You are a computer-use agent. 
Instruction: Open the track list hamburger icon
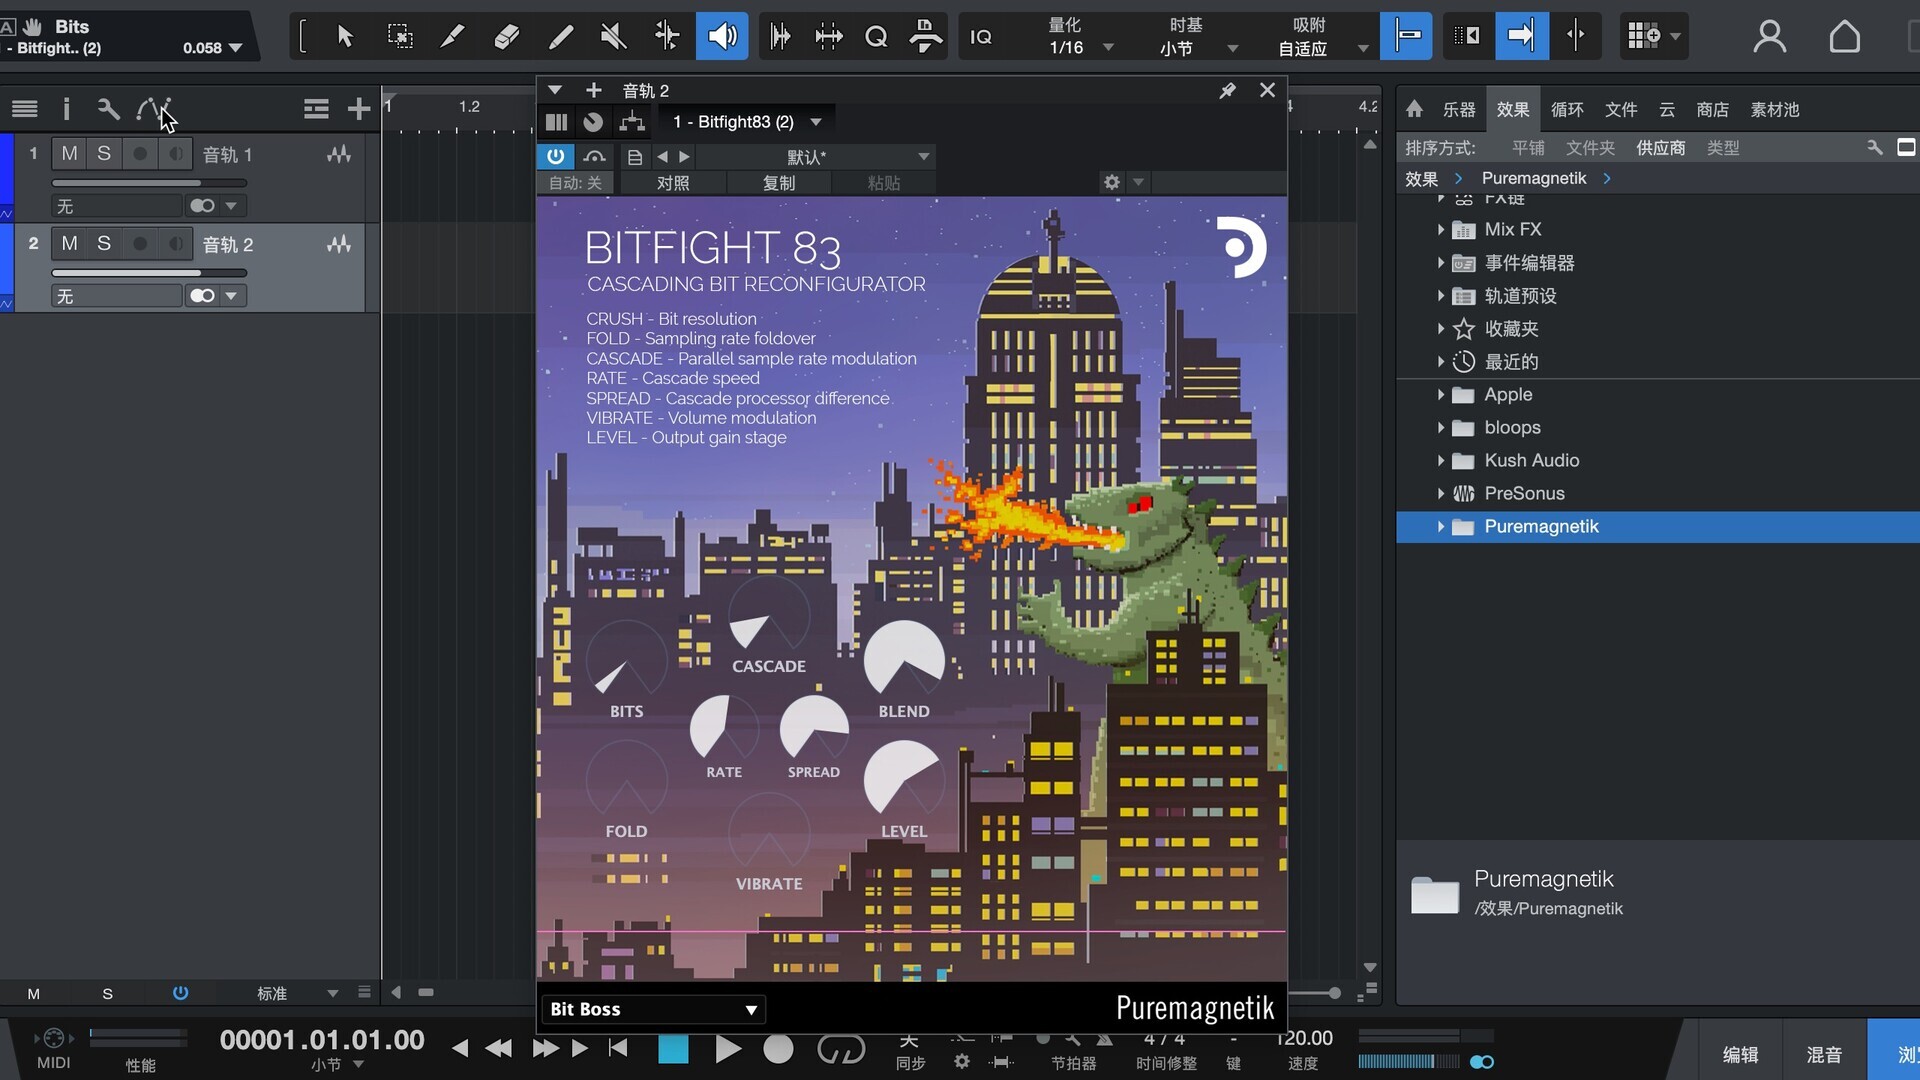pos(25,108)
